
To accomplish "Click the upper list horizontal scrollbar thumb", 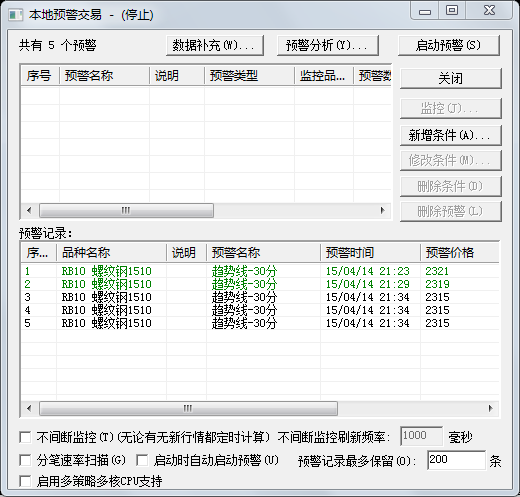I will (126, 210).
